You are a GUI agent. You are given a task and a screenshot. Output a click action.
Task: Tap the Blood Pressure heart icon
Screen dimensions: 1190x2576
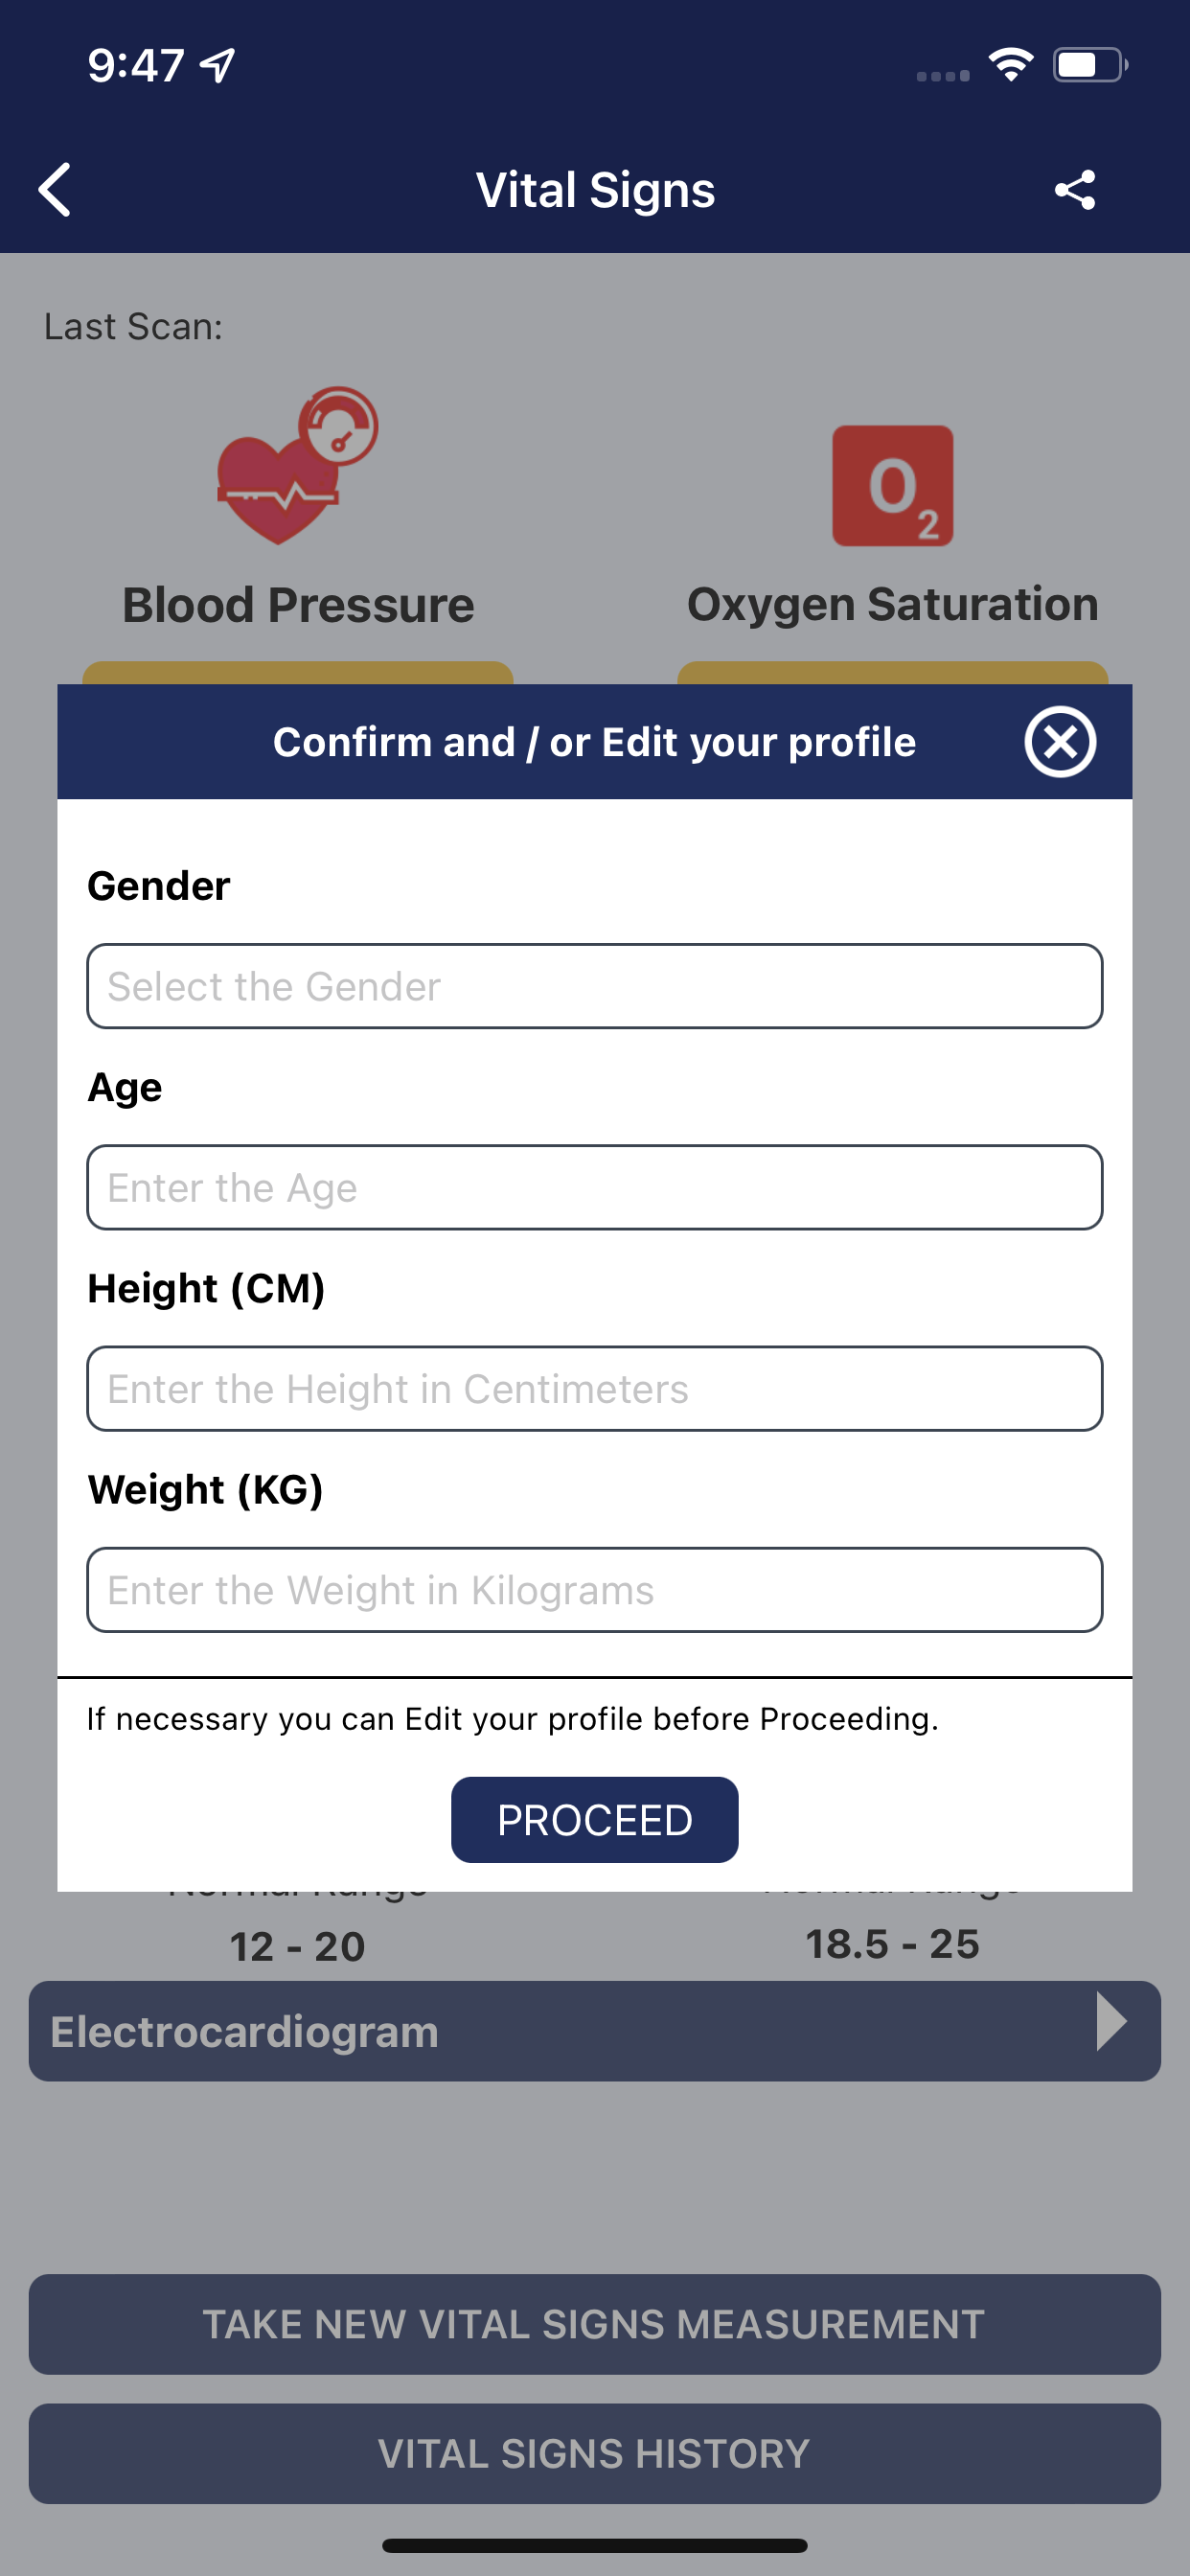pyautogui.click(x=298, y=466)
